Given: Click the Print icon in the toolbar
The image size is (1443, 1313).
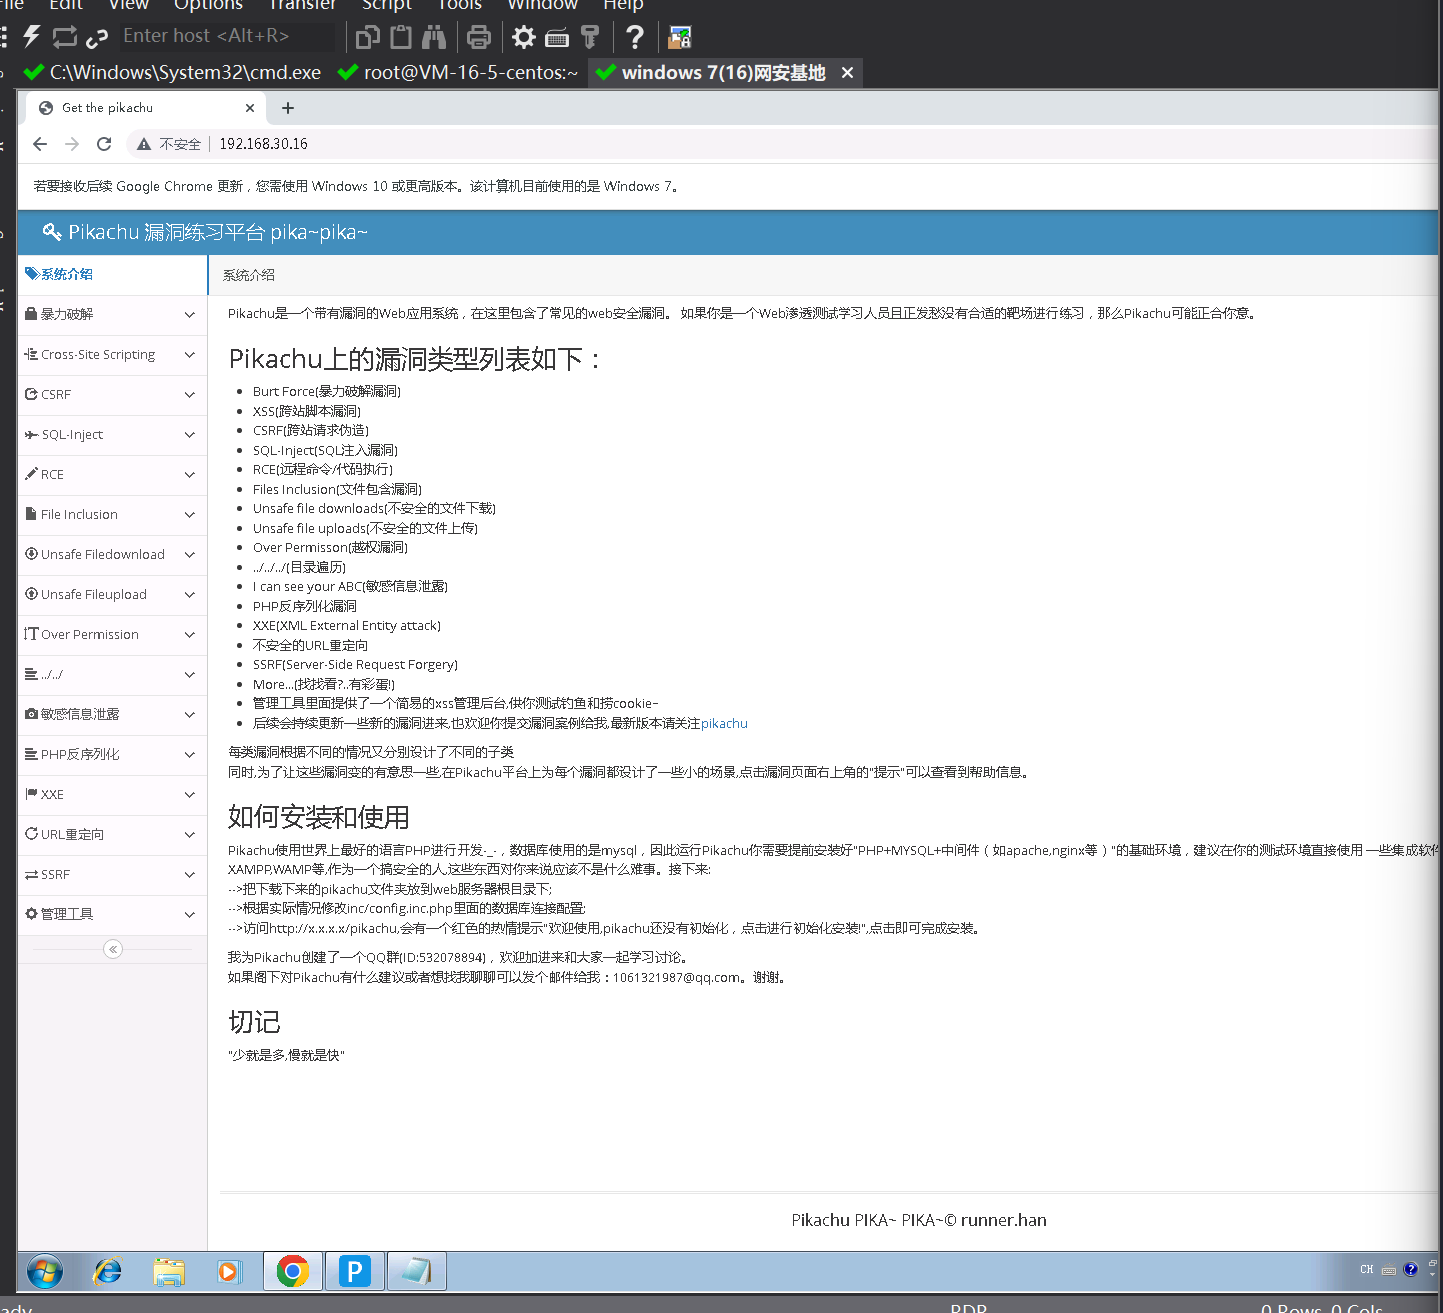Looking at the screenshot, I should point(479,37).
